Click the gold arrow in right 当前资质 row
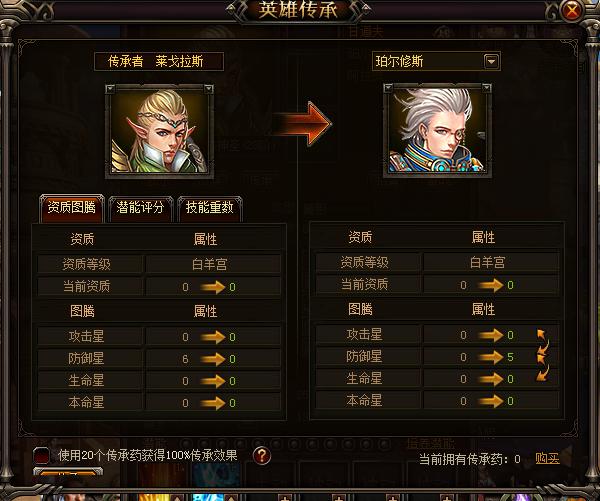The width and height of the screenshot is (600, 501). 491,285
